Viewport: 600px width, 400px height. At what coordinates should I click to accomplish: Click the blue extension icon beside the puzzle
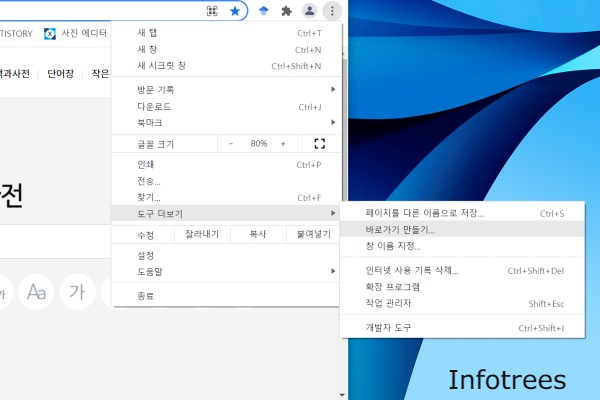pos(264,11)
